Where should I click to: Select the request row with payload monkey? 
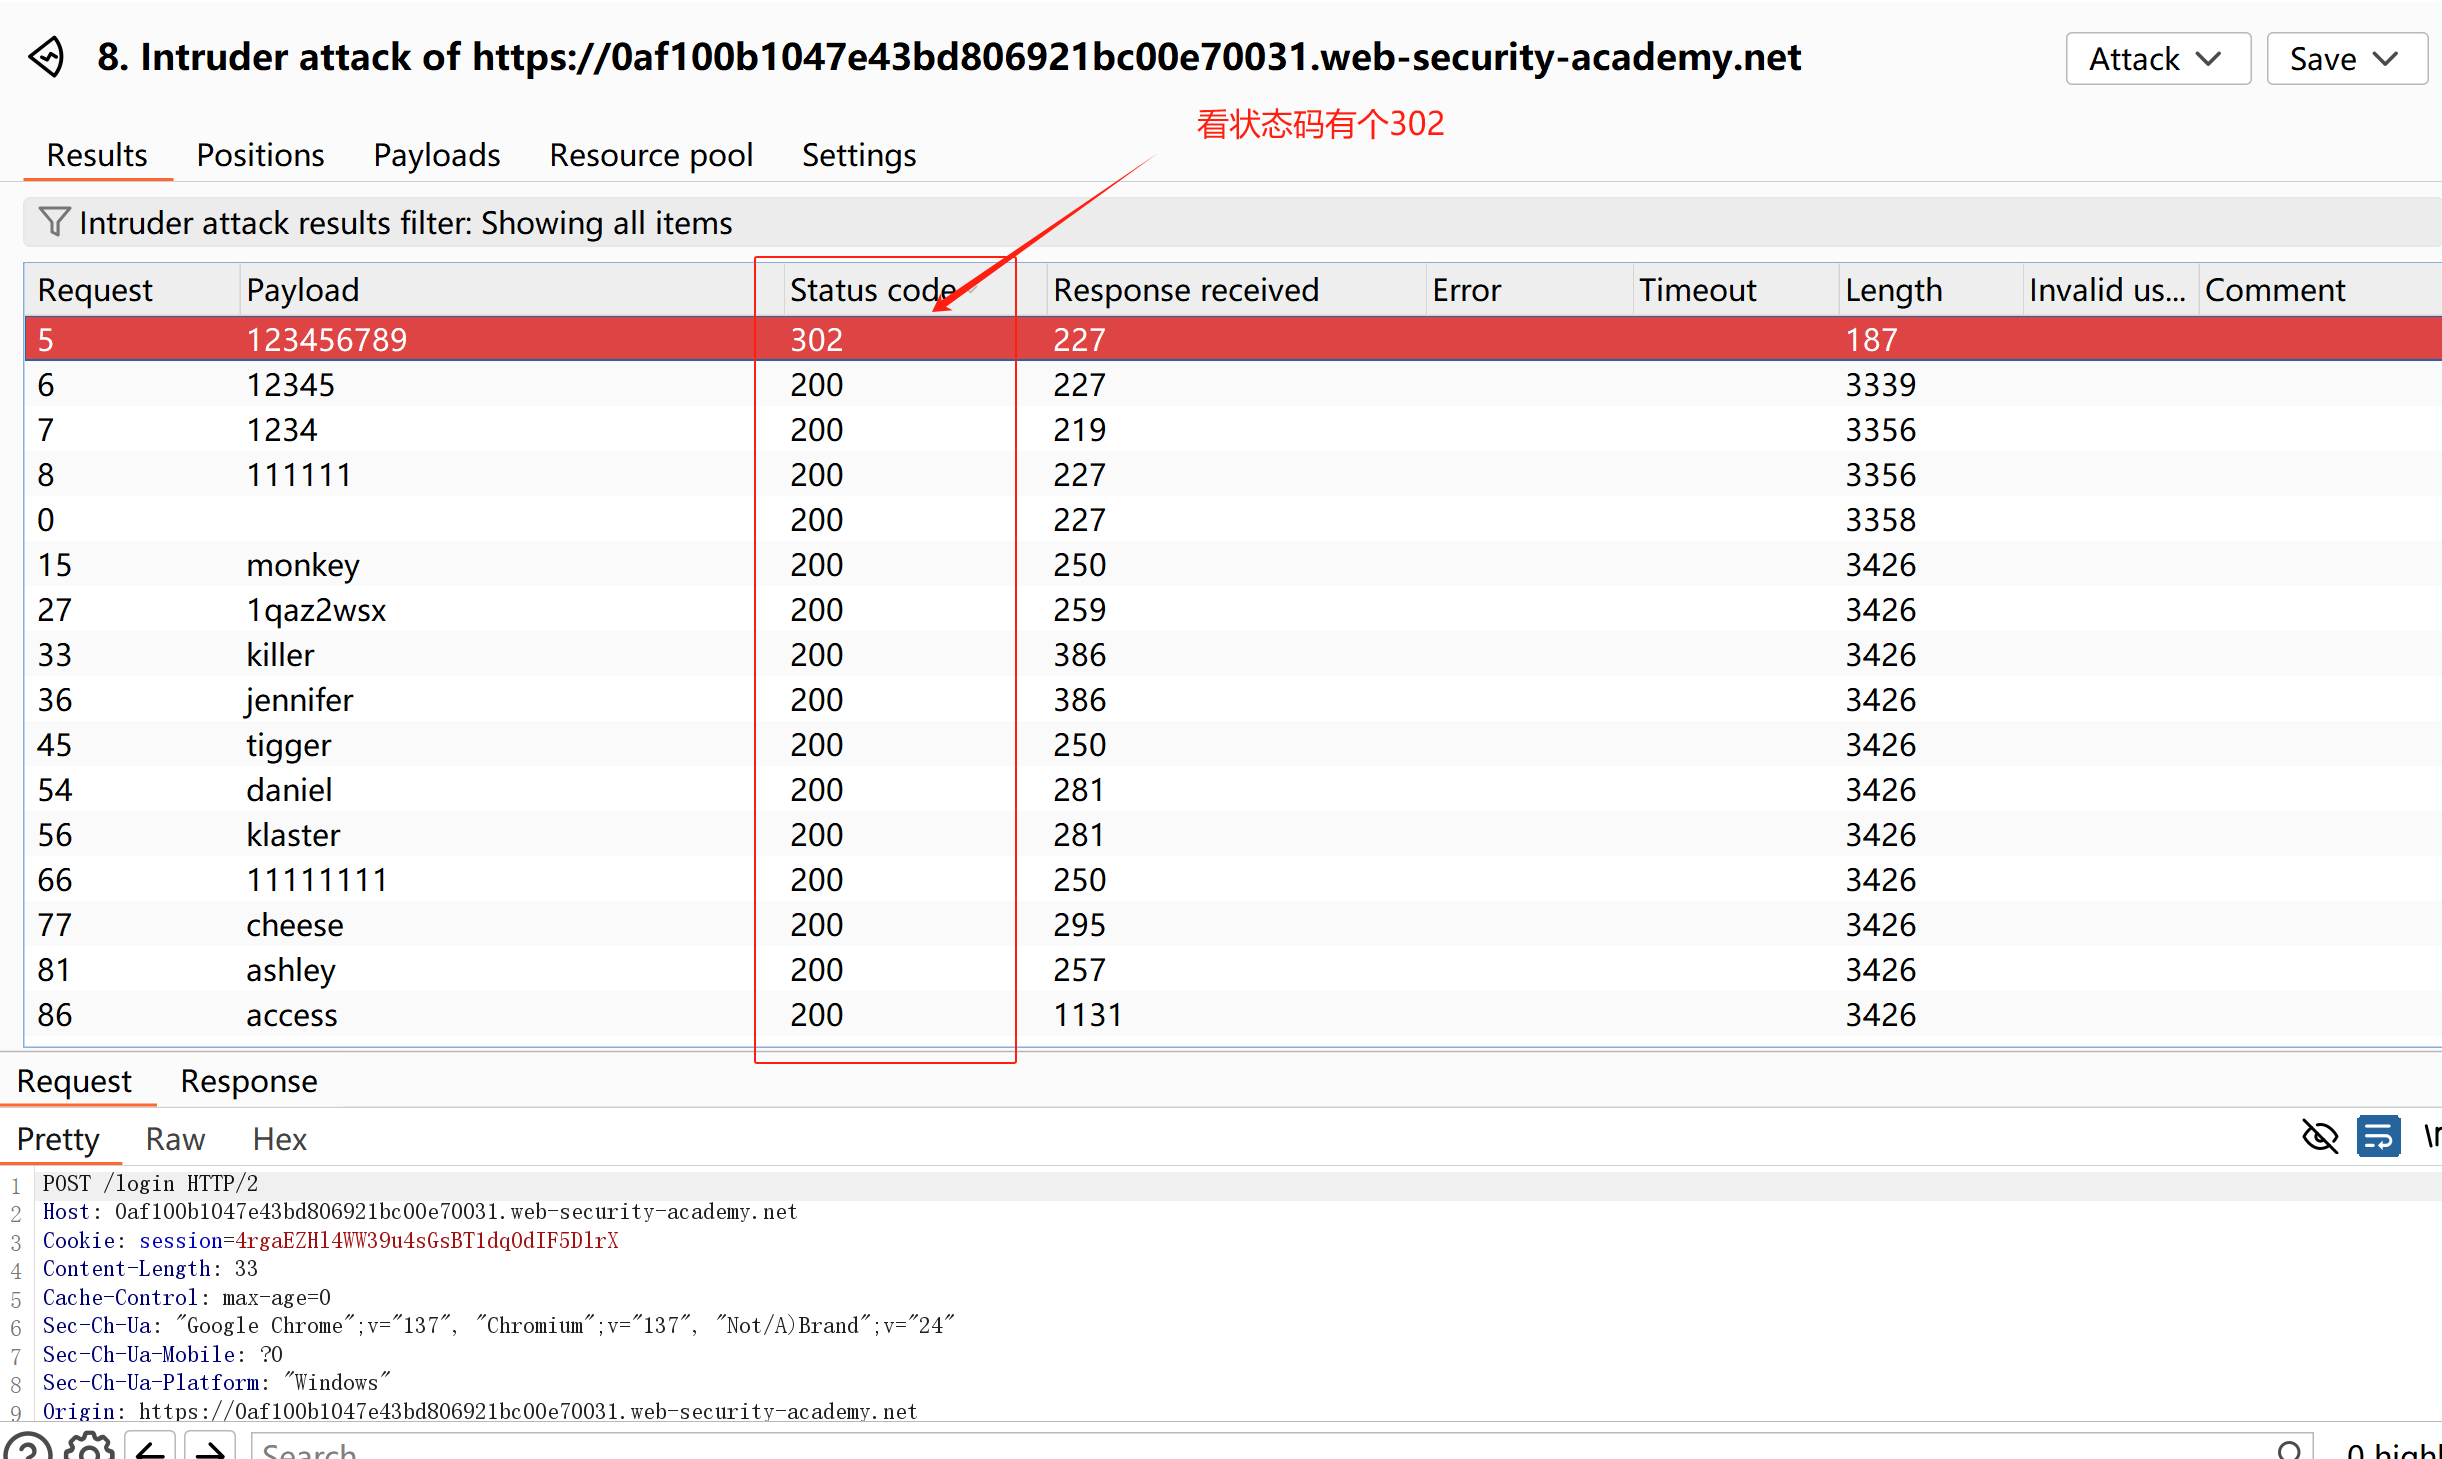tap(303, 565)
